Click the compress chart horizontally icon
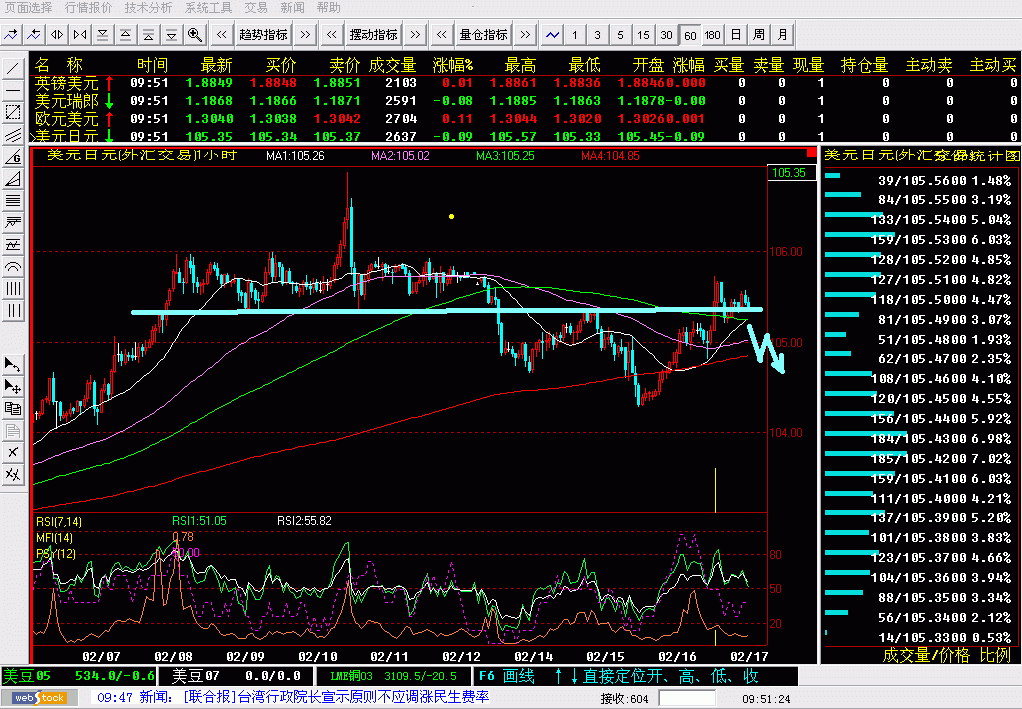This screenshot has width=1022, height=709. click(80, 35)
